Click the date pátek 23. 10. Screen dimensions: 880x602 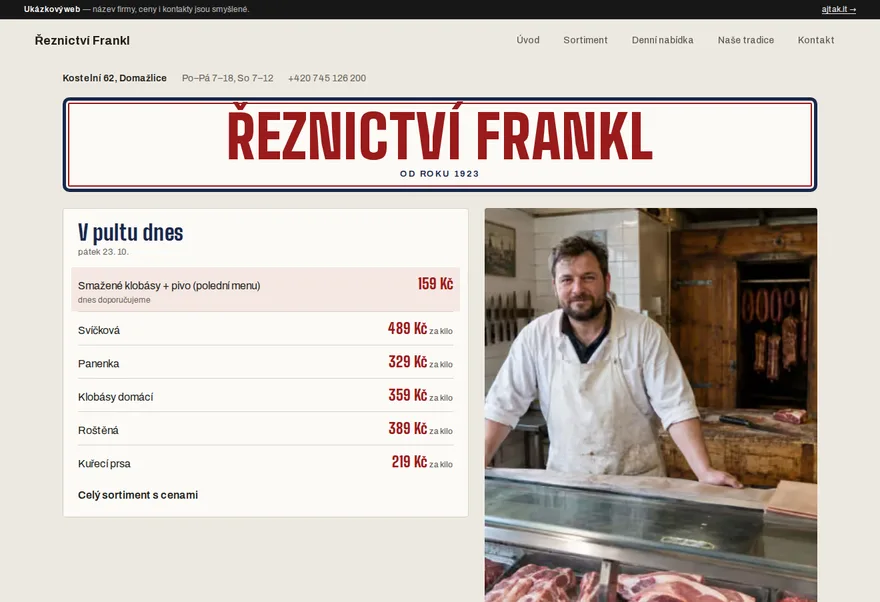pyautogui.click(x=103, y=252)
